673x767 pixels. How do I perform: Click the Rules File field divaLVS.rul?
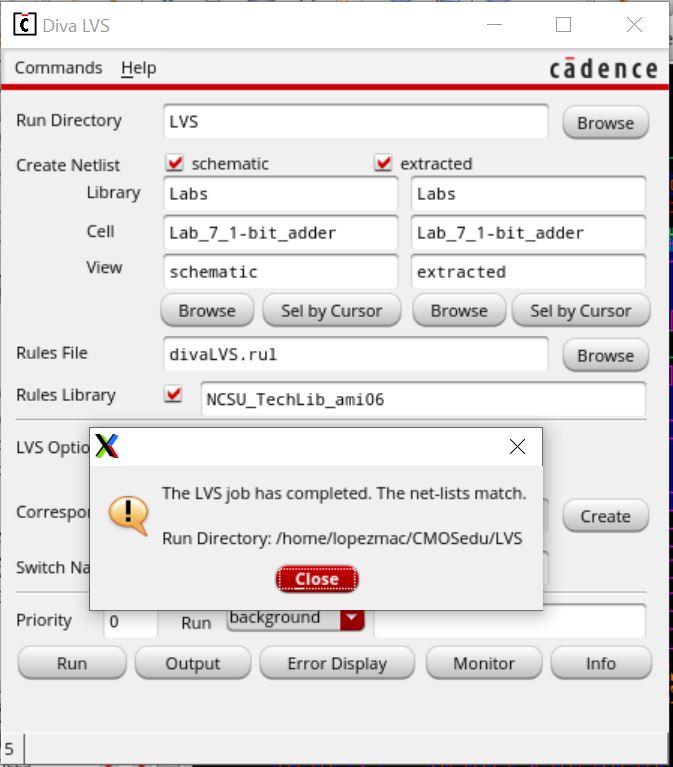point(356,354)
